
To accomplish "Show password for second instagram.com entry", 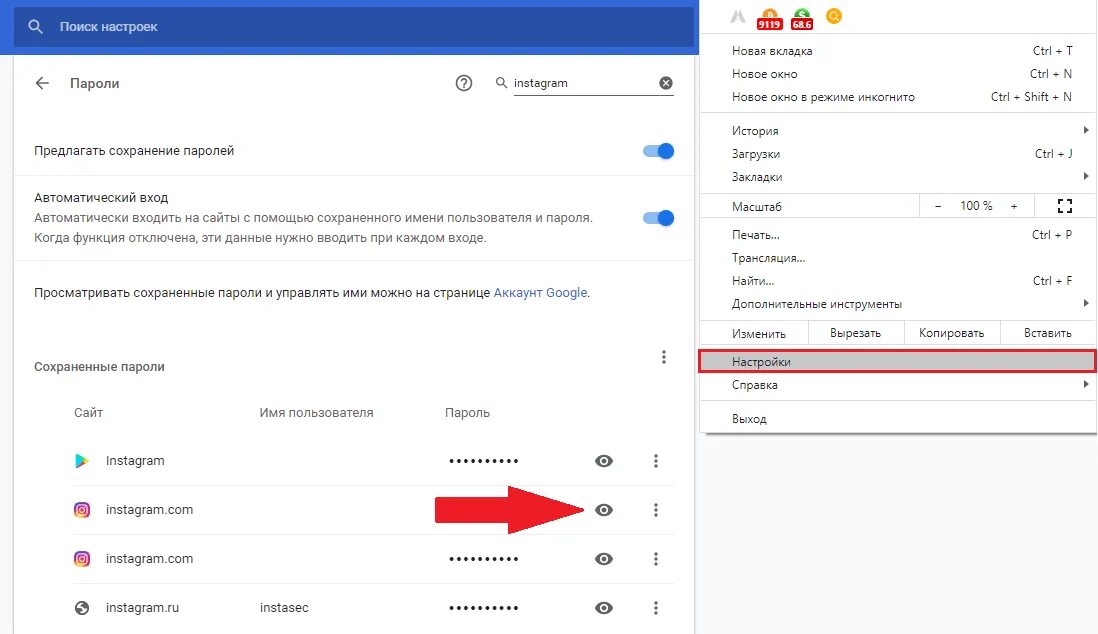I will point(604,559).
